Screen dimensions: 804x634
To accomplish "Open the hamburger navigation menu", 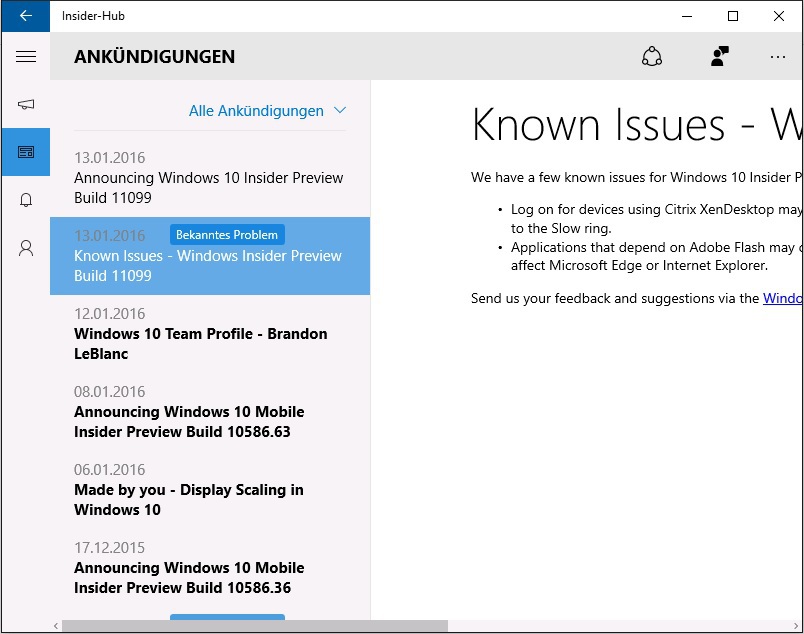I will coord(26,56).
